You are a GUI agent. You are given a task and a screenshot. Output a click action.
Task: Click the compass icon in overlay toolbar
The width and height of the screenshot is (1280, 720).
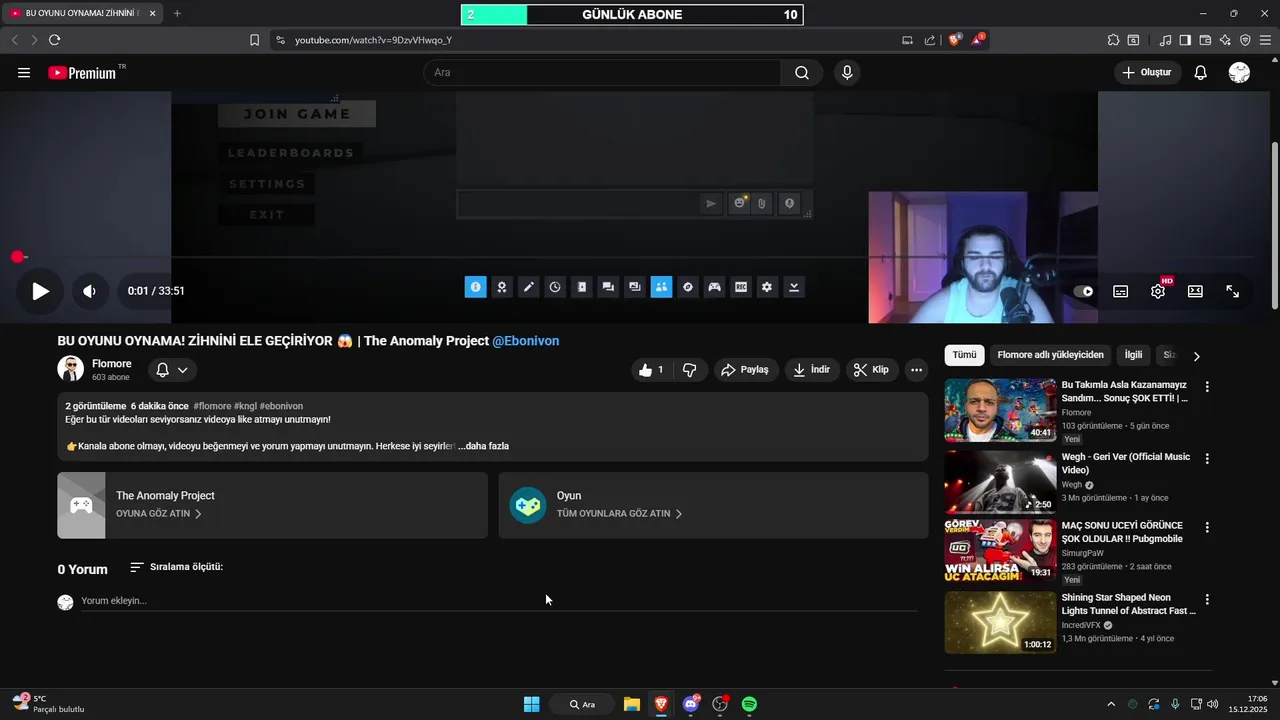tap(688, 287)
